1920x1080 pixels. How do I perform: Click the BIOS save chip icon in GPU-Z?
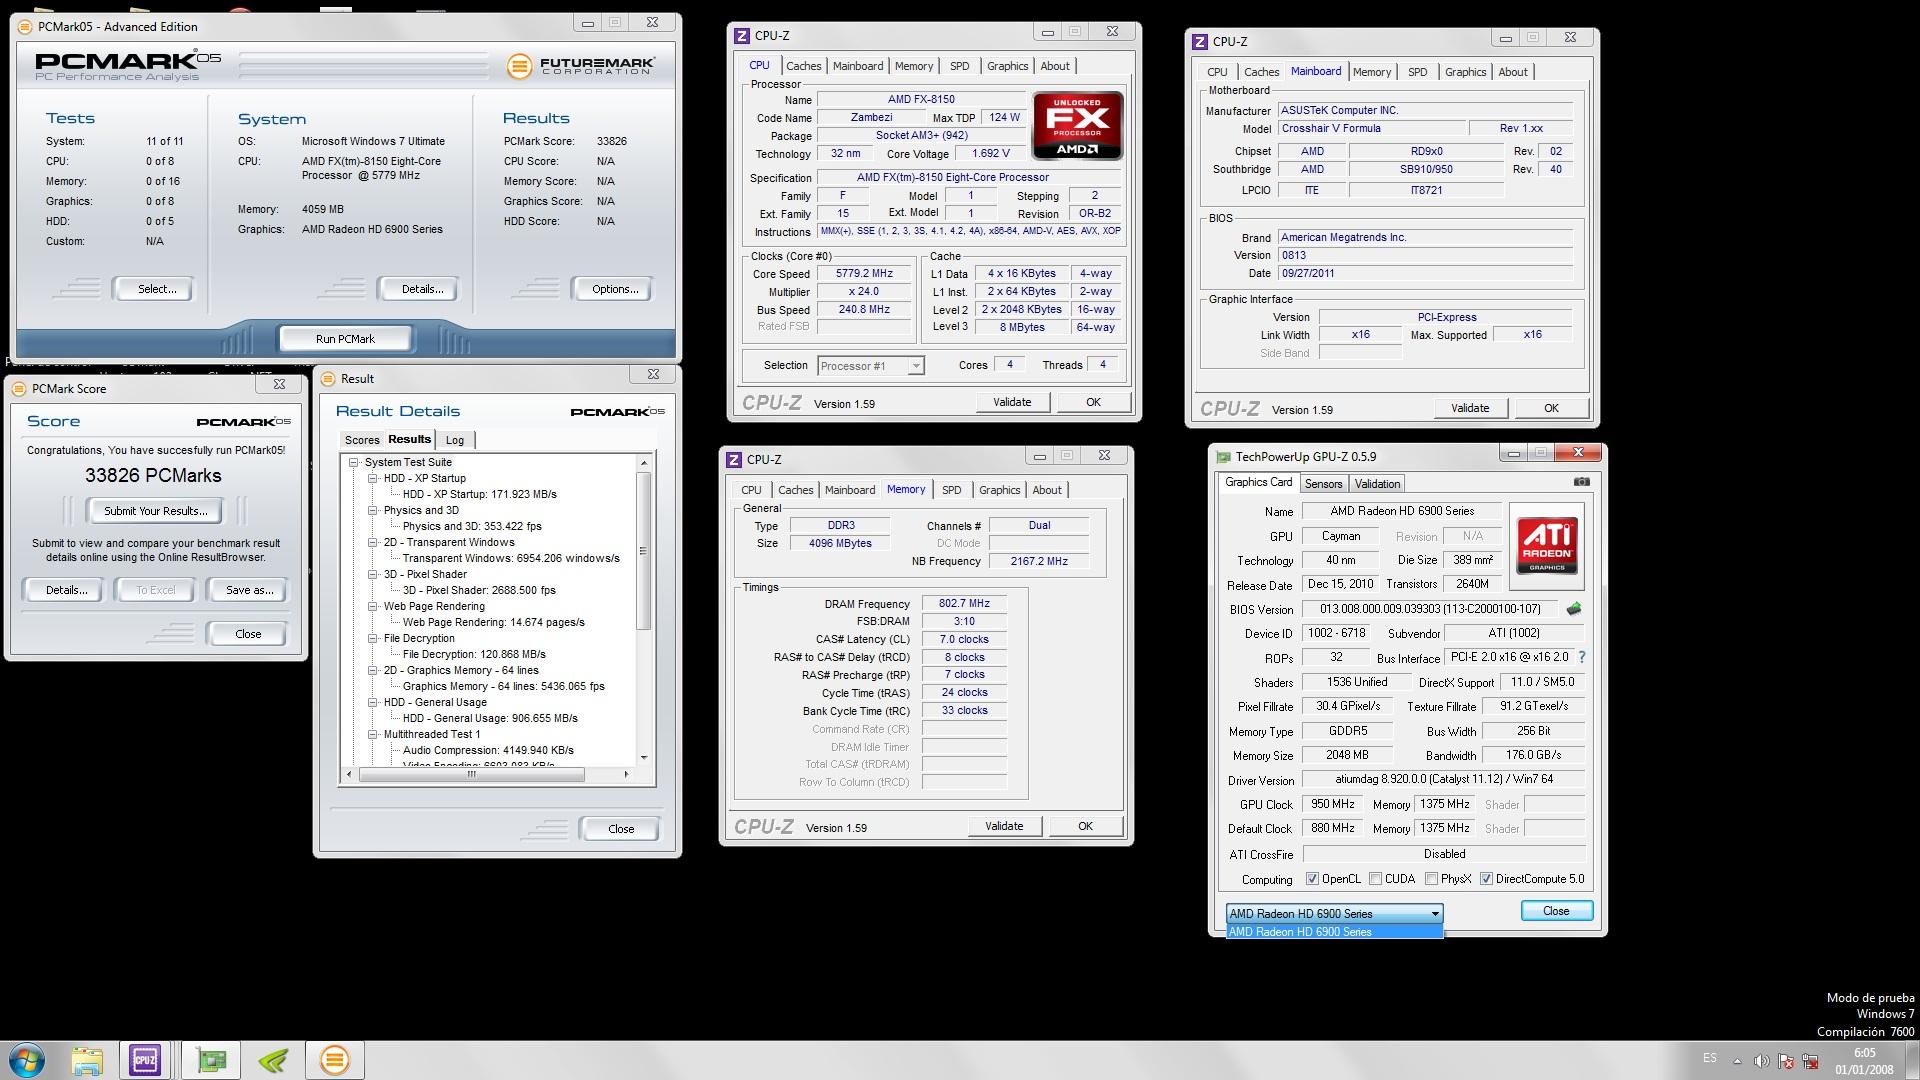1574,609
